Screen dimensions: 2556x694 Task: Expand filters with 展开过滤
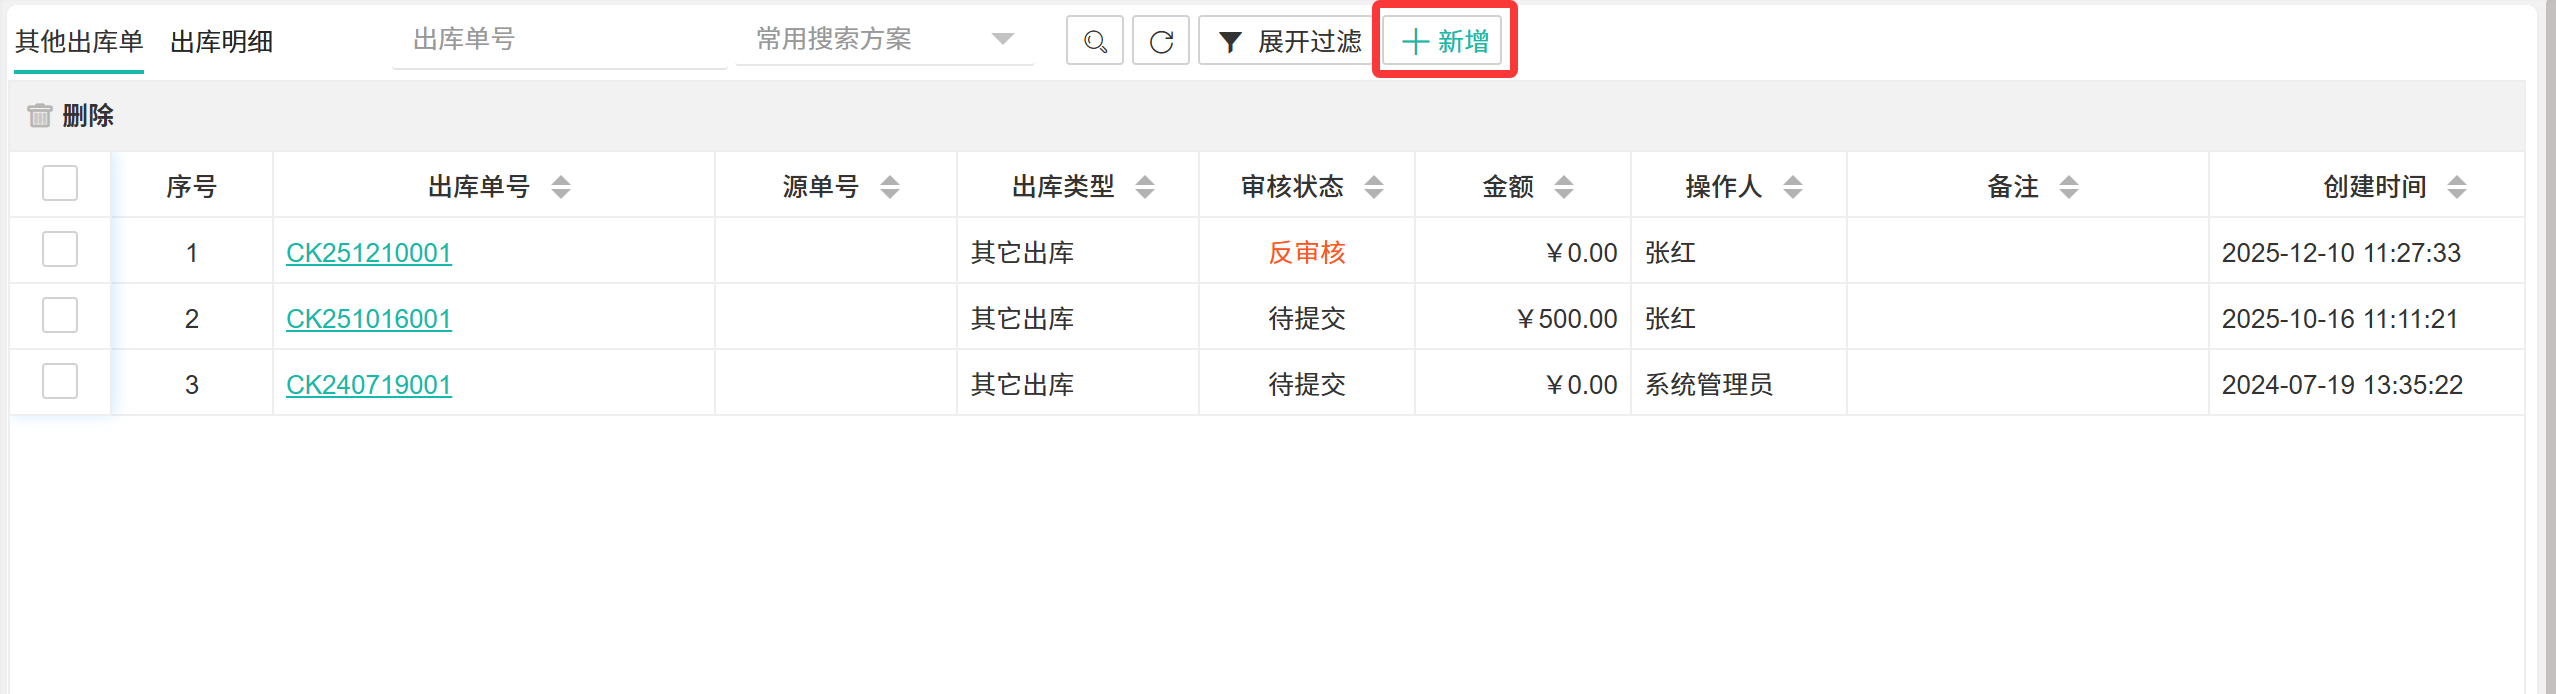(x=1289, y=41)
